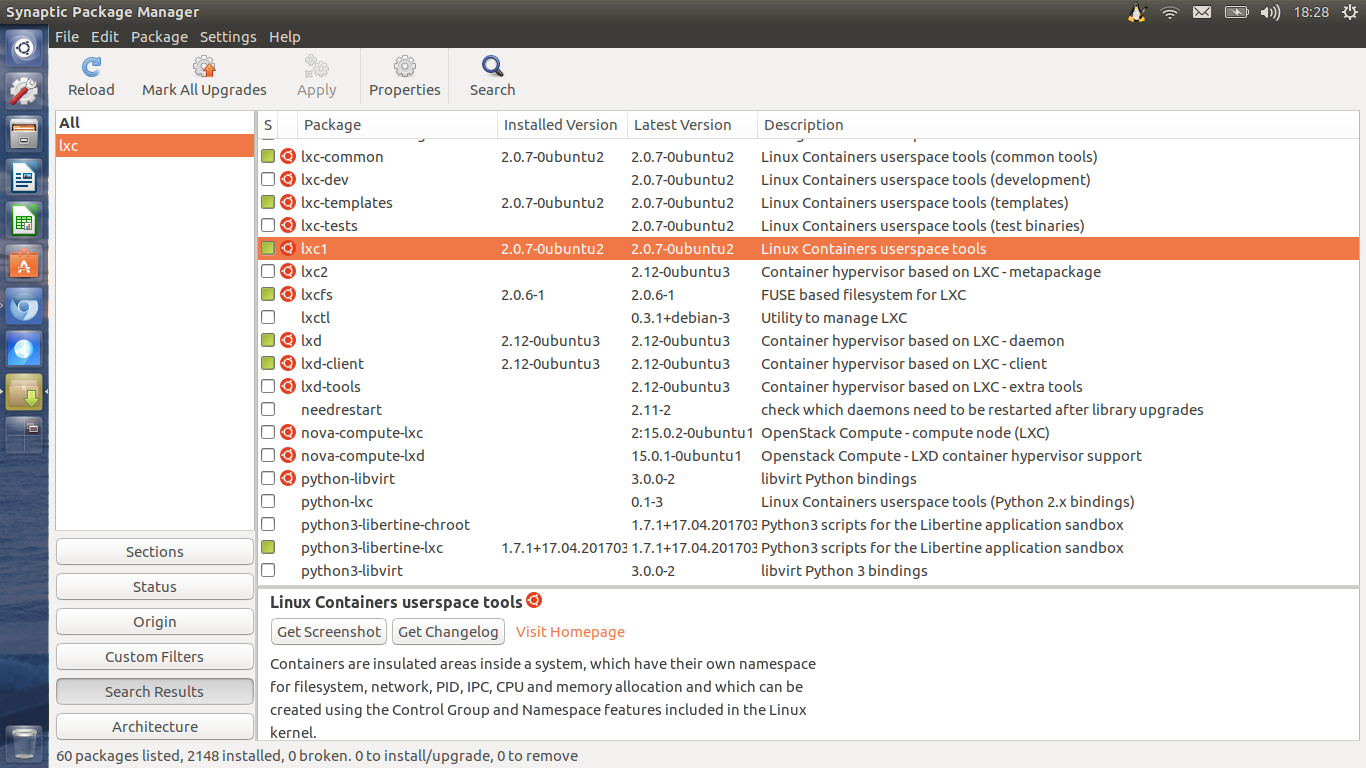Viewport: 1366px width, 768px height.
Task: Click the Ubuntu logo beside lxc-tests
Action: (x=288, y=225)
